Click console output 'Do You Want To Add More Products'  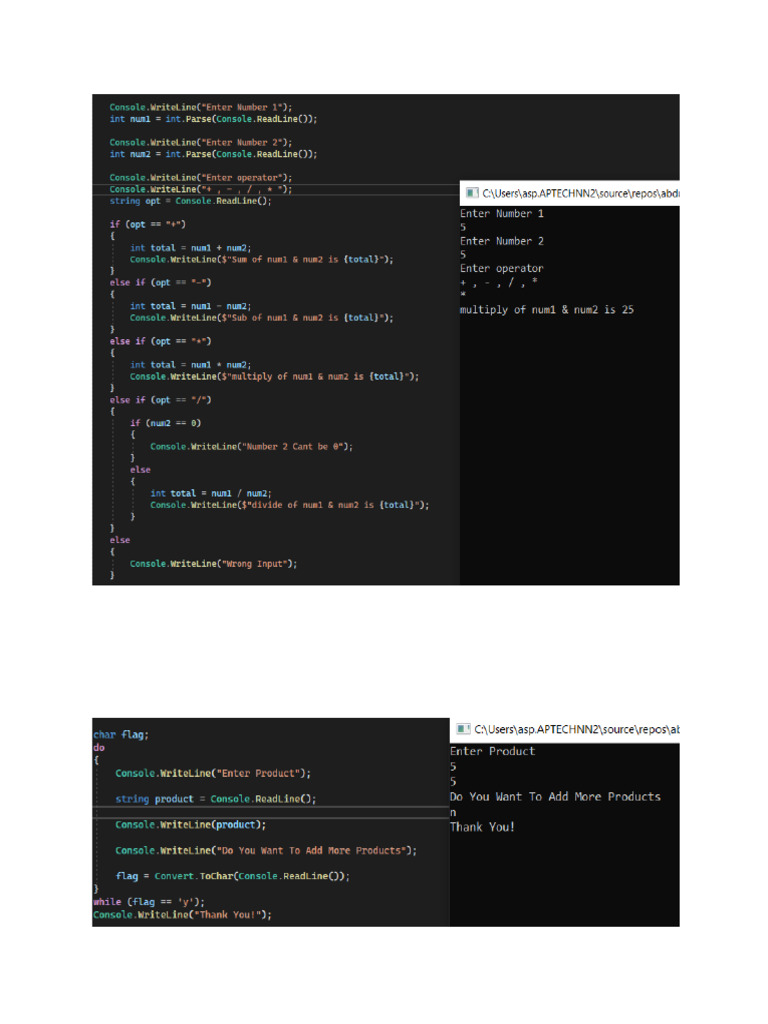point(555,797)
